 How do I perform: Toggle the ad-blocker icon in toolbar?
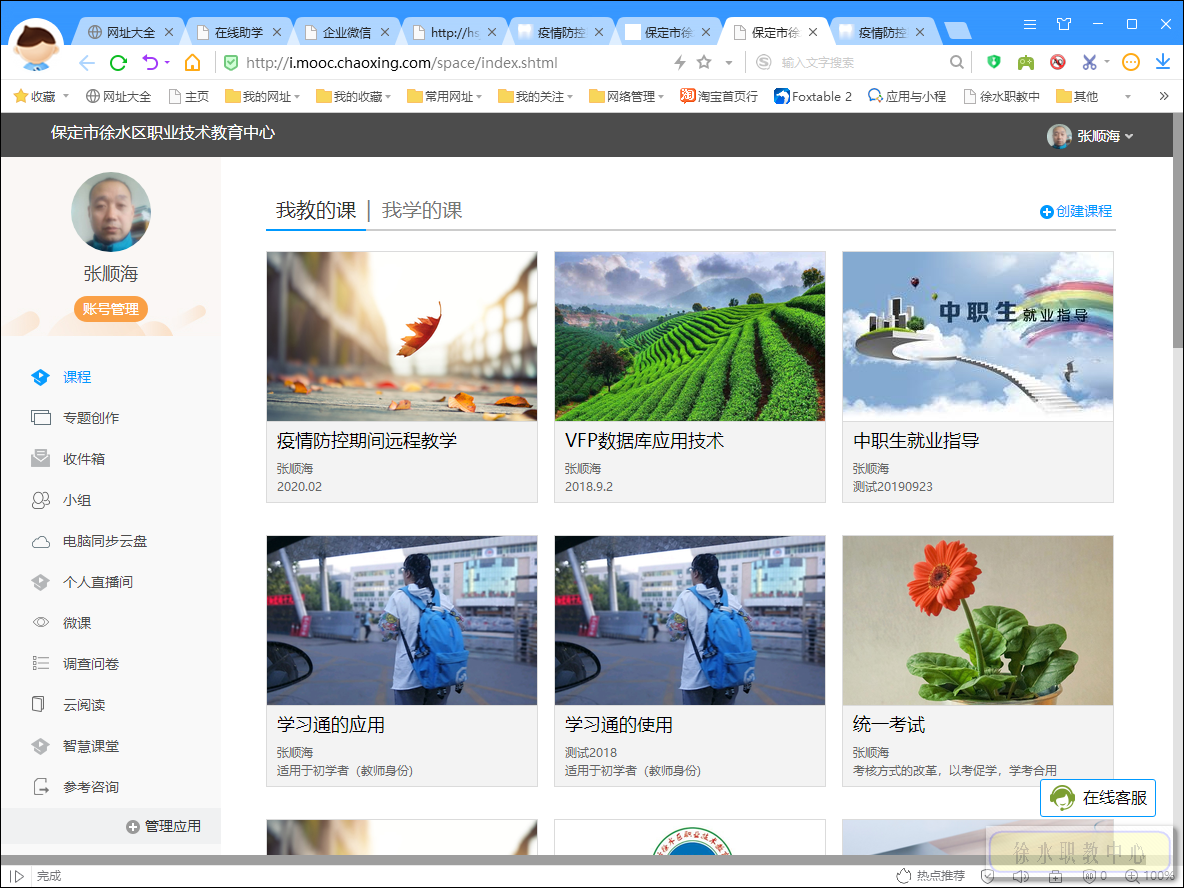point(1057,62)
